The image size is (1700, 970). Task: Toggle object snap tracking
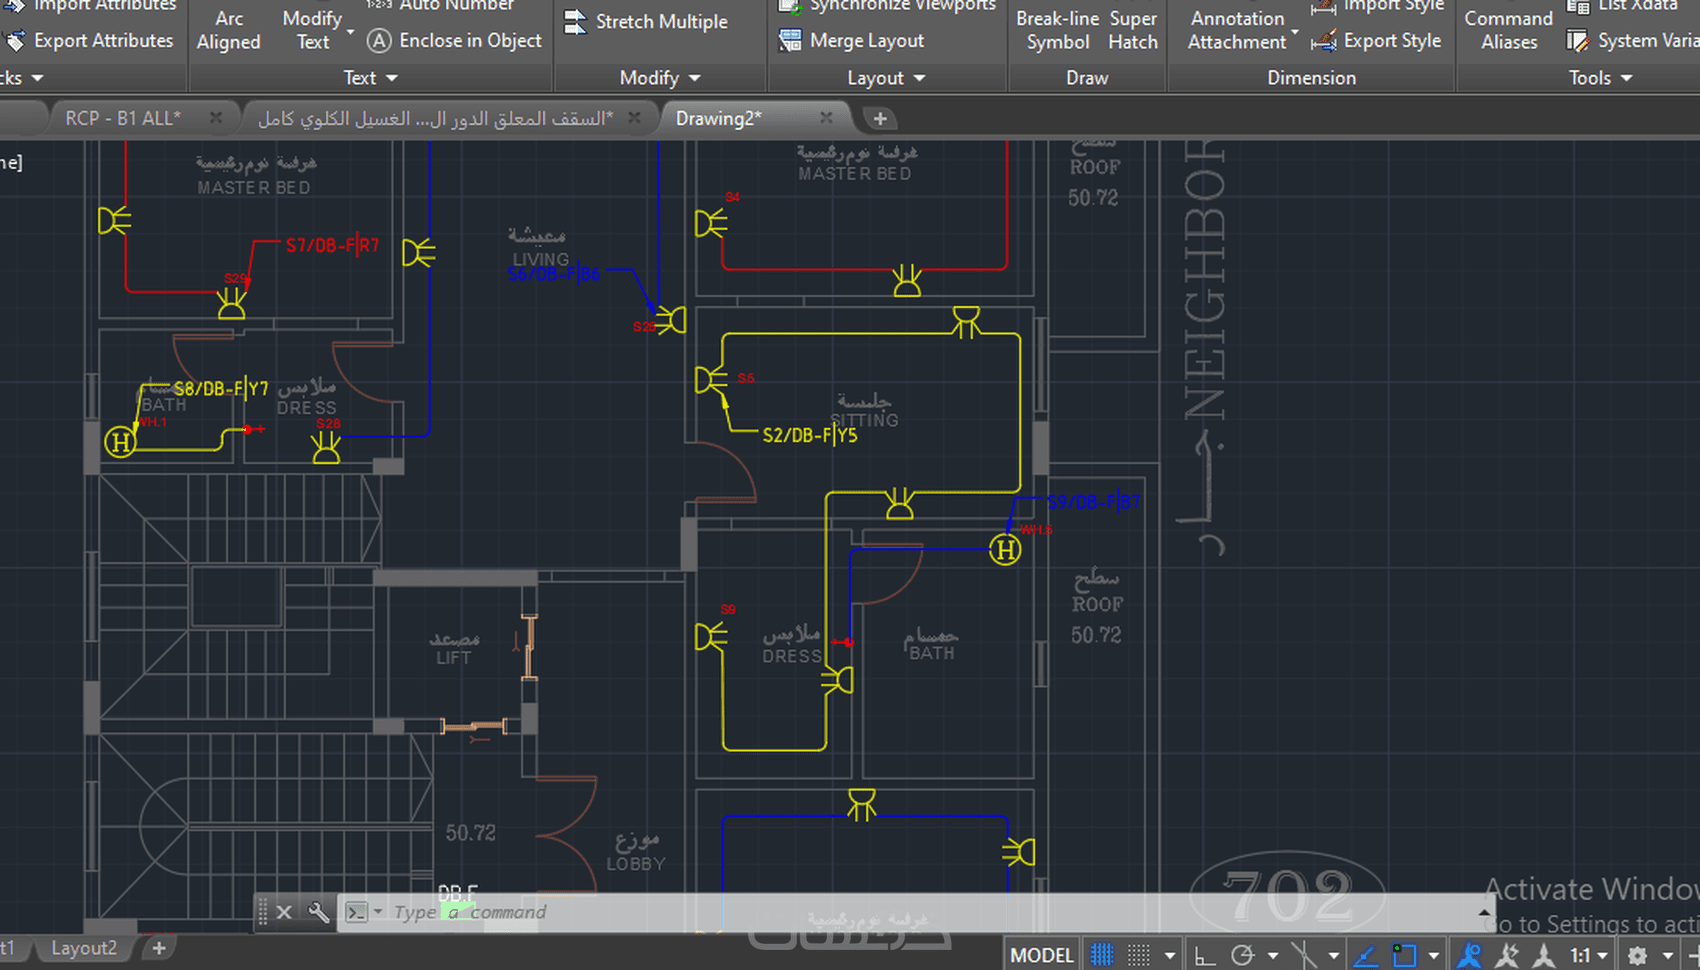[x=1366, y=956]
